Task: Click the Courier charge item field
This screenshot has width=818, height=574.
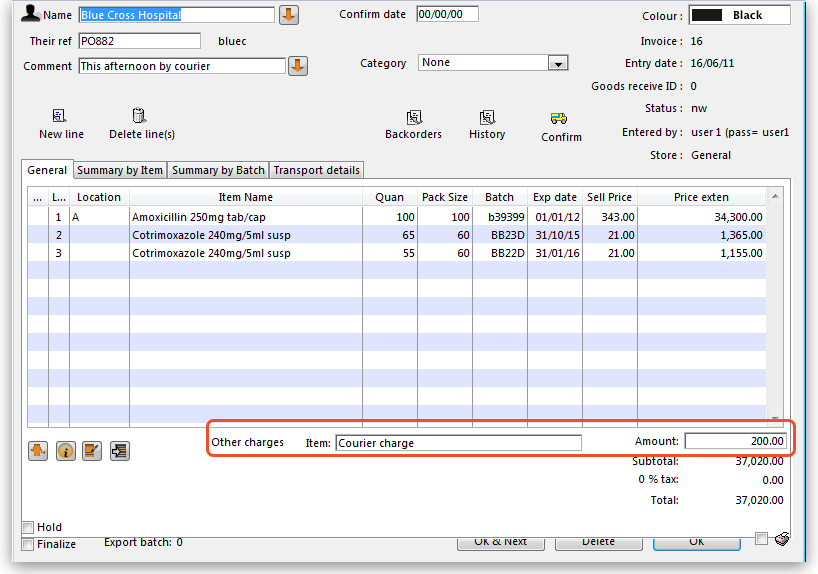Action: [458, 443]
